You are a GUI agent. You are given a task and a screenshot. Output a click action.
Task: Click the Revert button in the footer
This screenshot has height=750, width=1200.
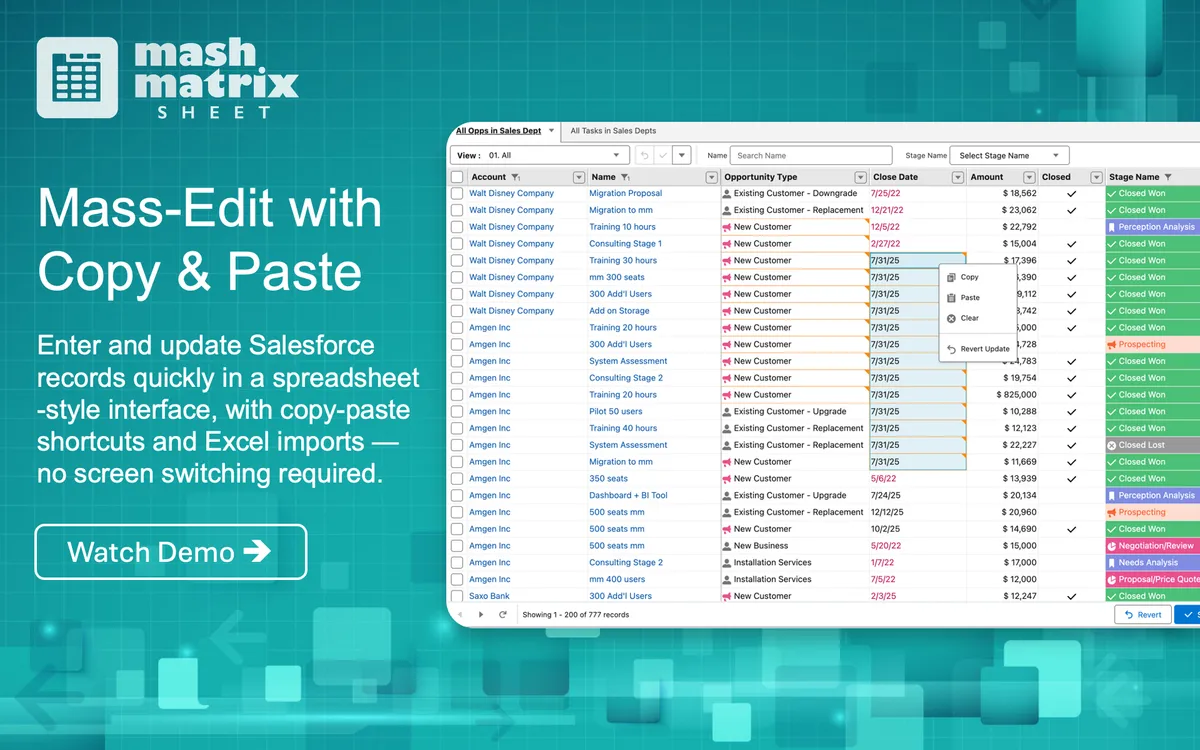(1142, 614)
